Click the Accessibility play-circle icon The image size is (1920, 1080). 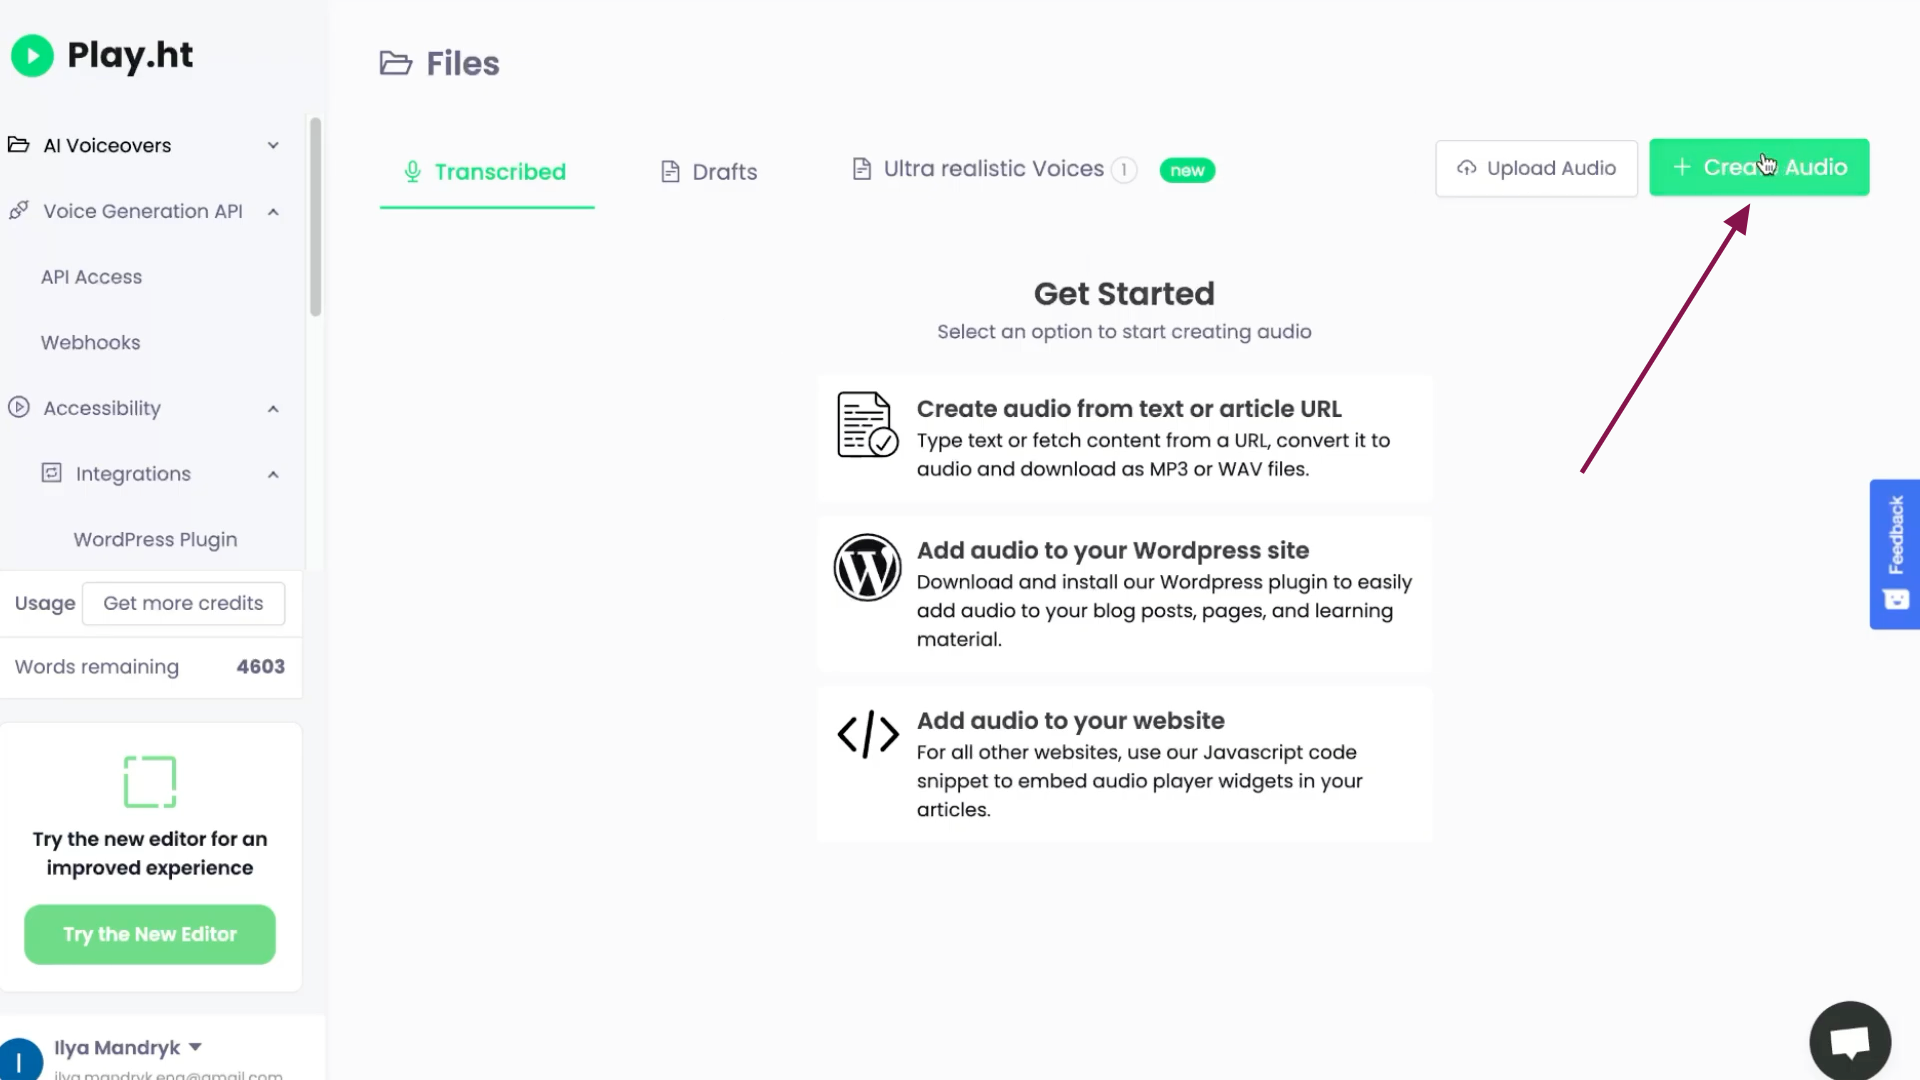(x=19, y=407)
